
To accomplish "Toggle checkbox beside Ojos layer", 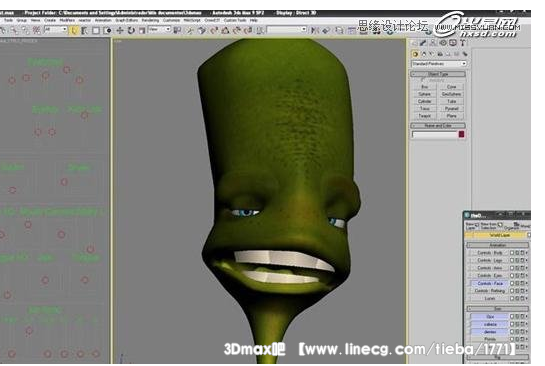I will pos(512,317).
